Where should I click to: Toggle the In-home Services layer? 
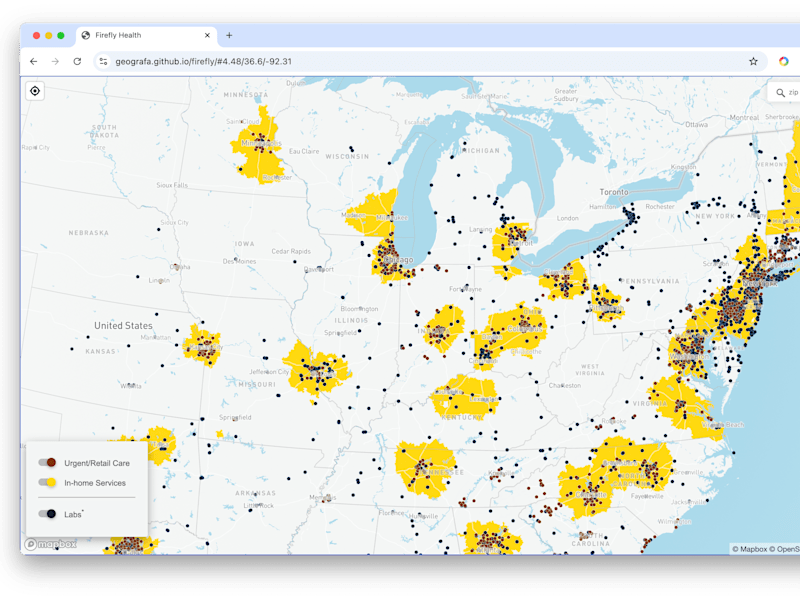pyautogui.click(x=47, y=483)
